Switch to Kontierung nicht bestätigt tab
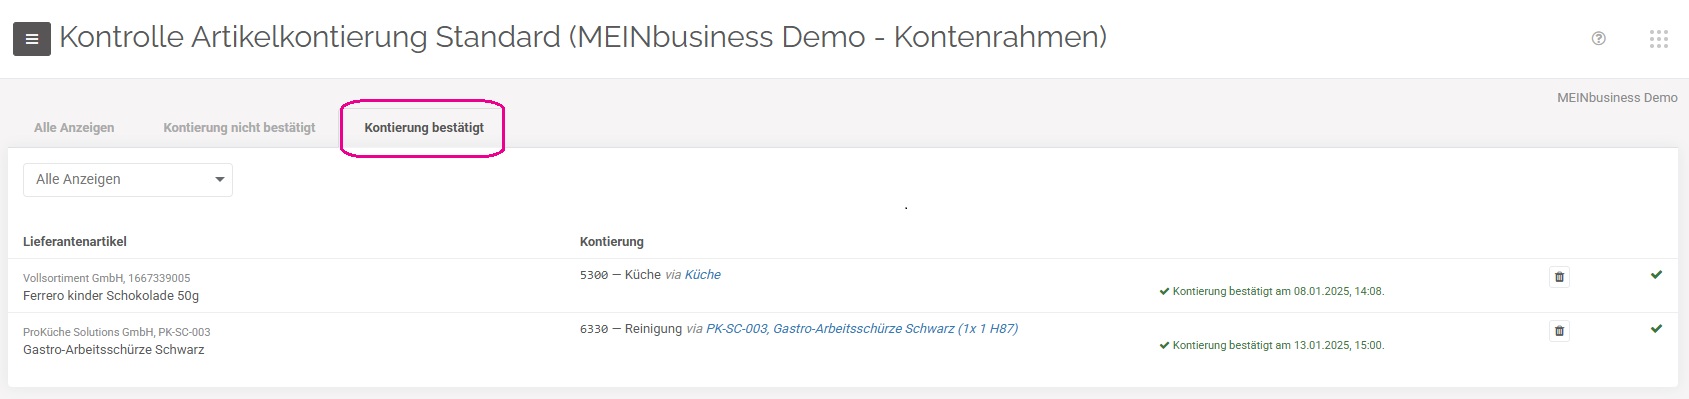This screenshot has width=1689, height=399. click(x=239, y=128)
